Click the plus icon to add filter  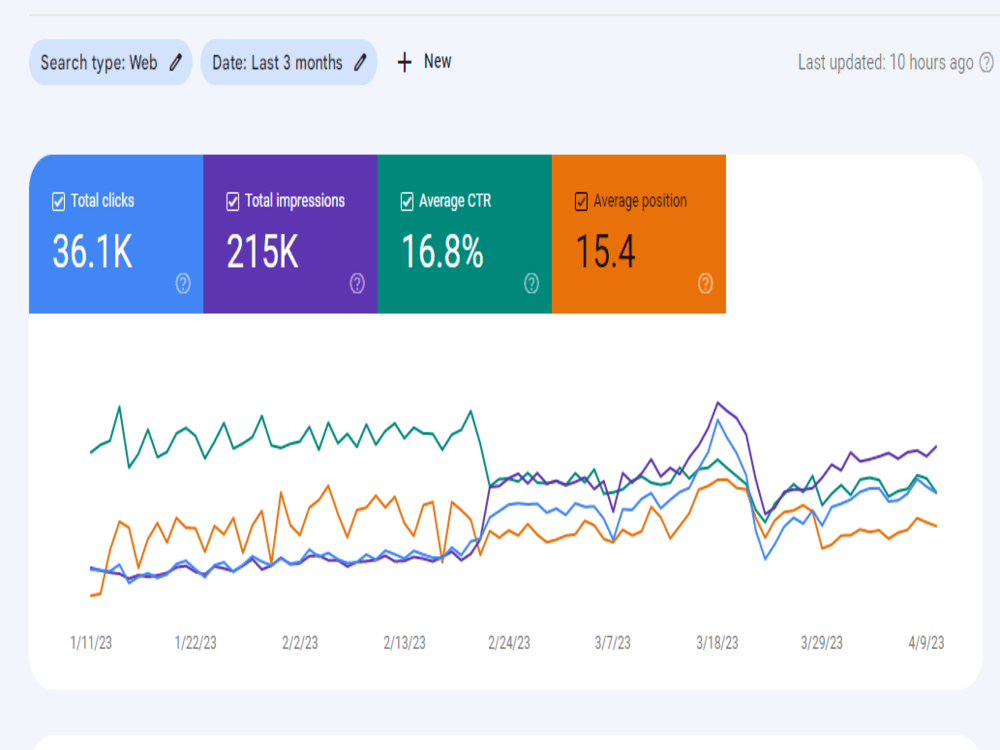[404, 62]
